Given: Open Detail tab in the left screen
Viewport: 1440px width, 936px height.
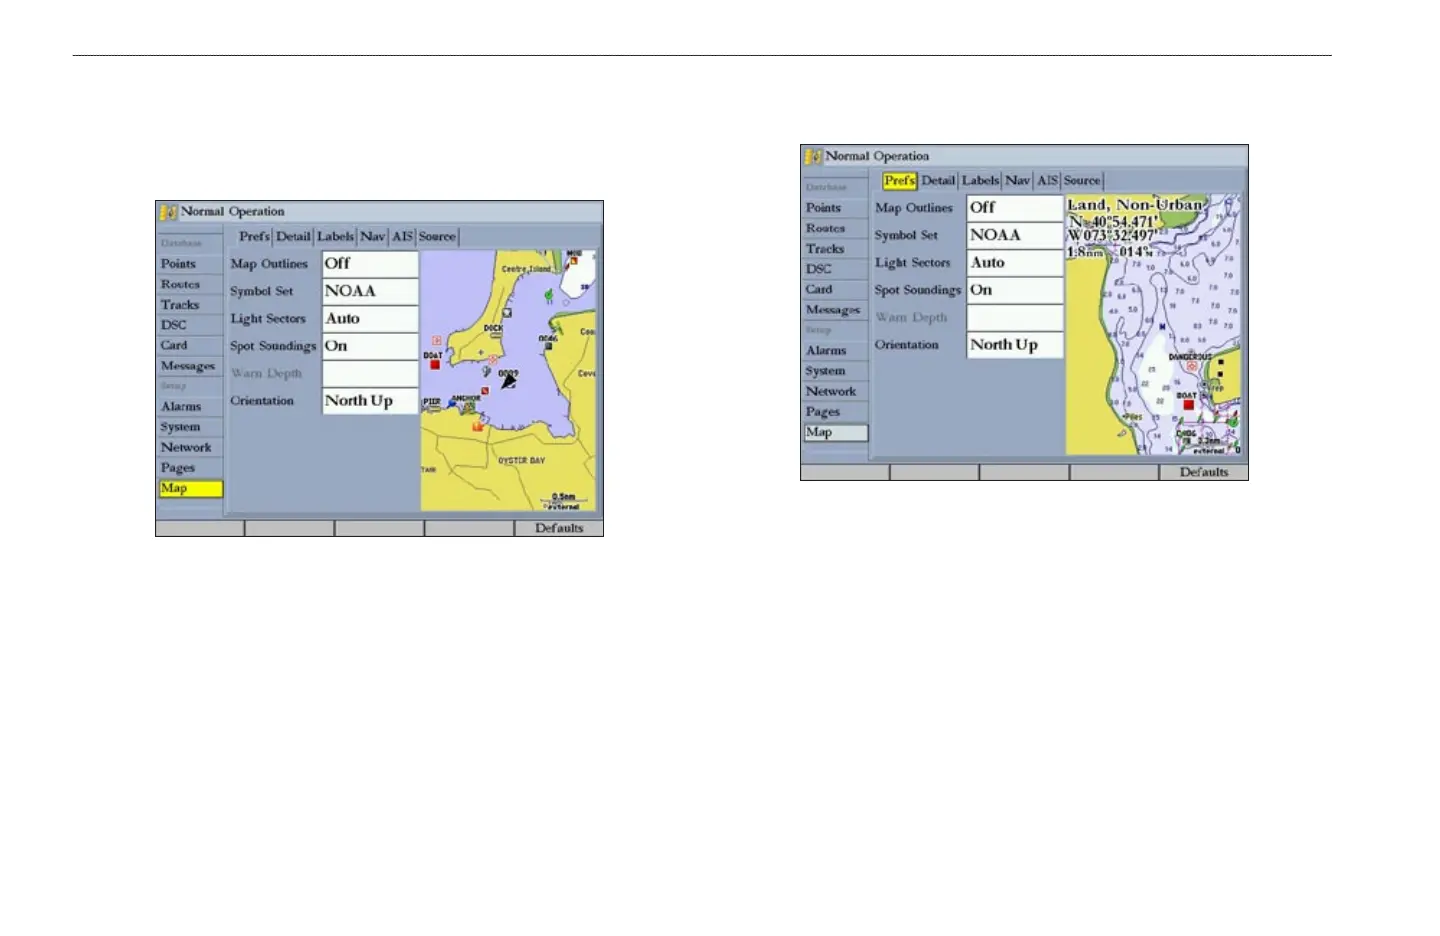Looking at the screenshot, I should point(293,237).
